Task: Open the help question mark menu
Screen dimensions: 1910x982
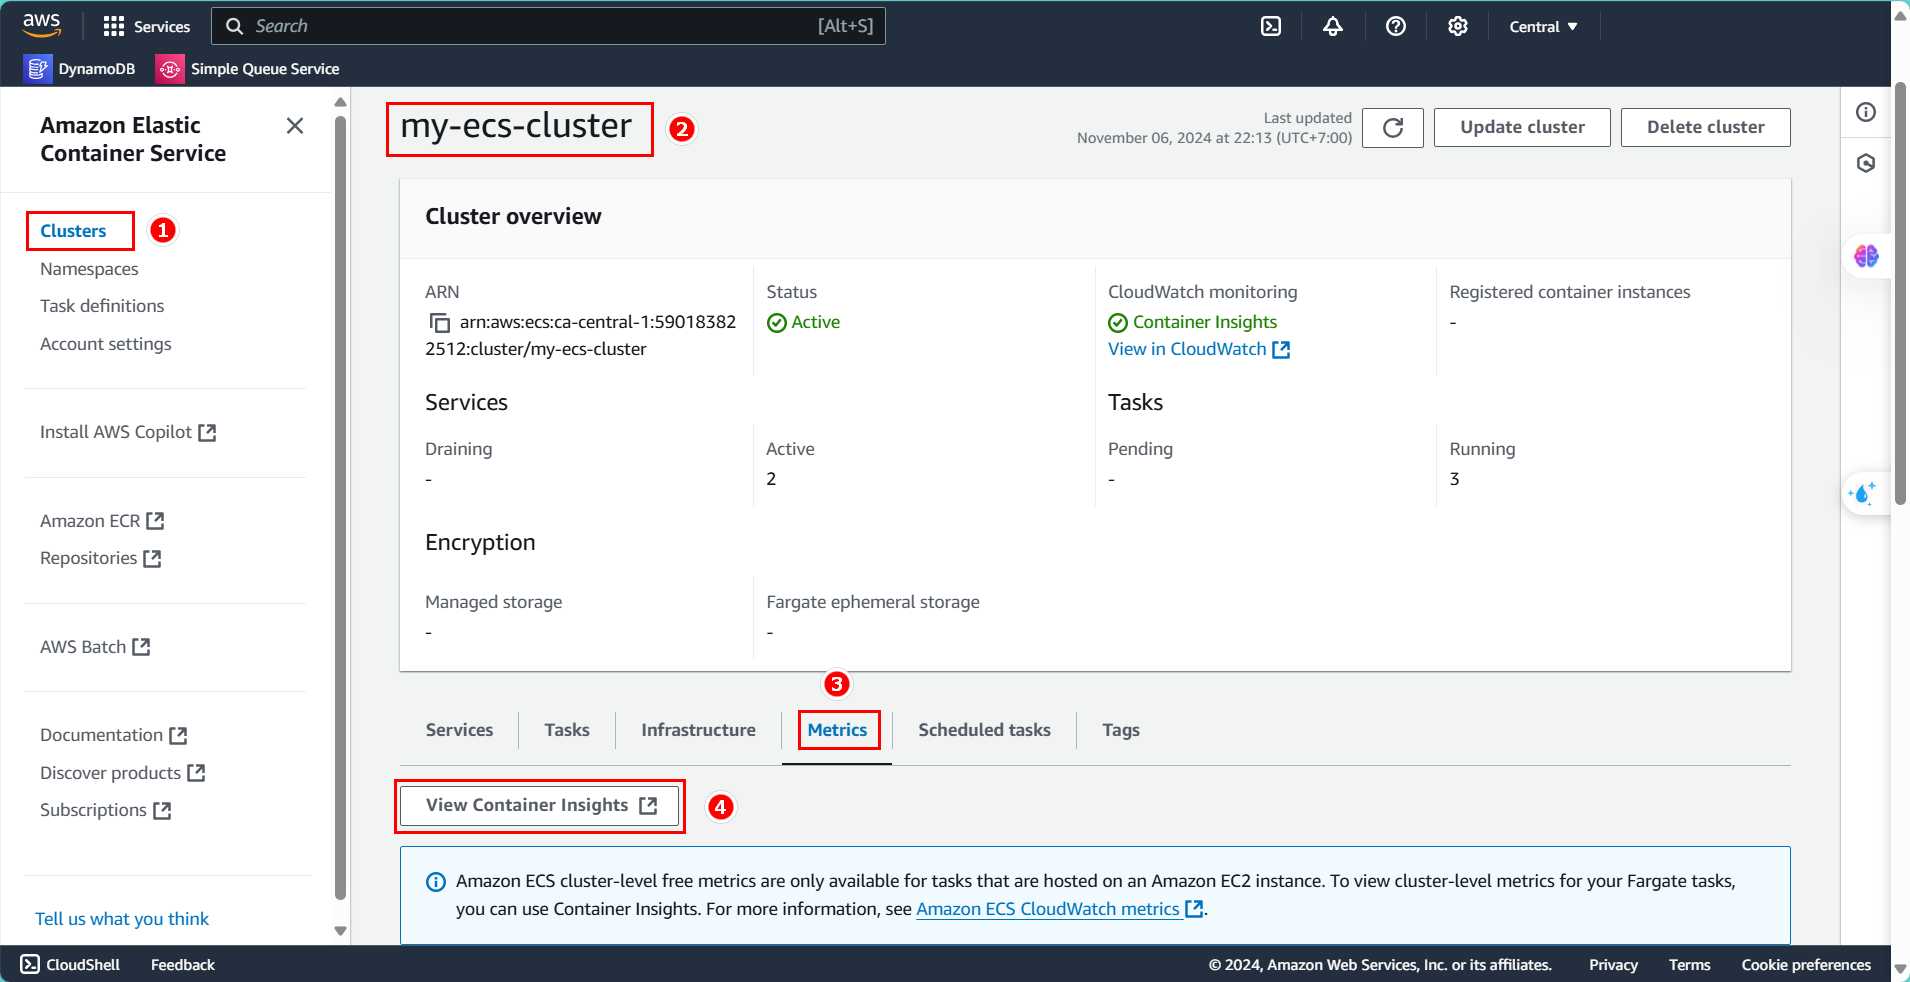Action: [x=1396, y=26]
